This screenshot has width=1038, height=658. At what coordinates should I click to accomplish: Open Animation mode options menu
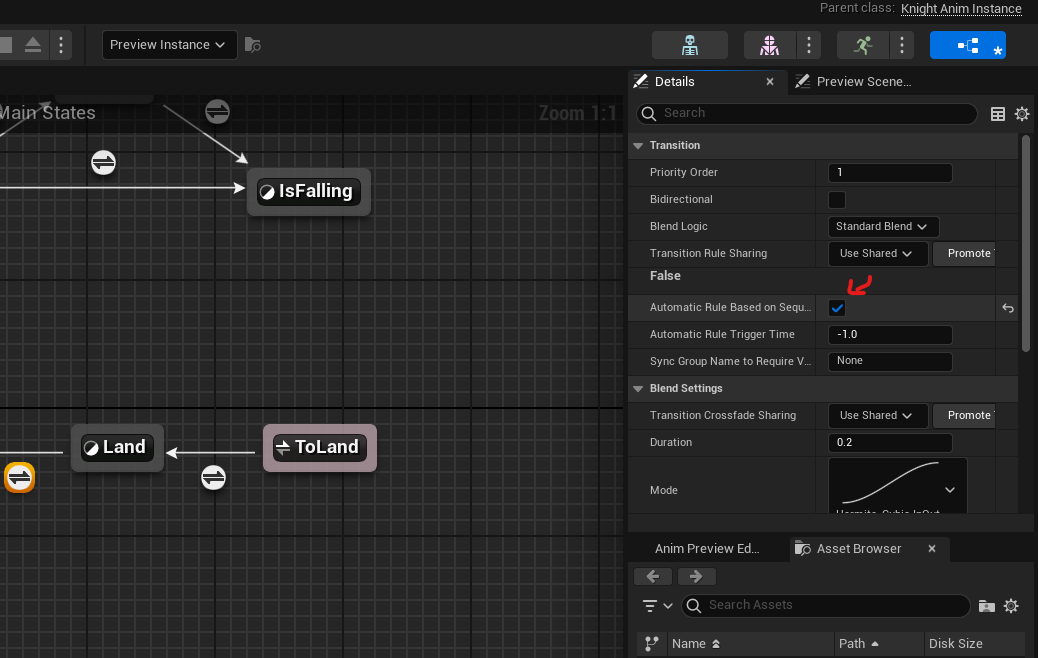click(902, 45)
